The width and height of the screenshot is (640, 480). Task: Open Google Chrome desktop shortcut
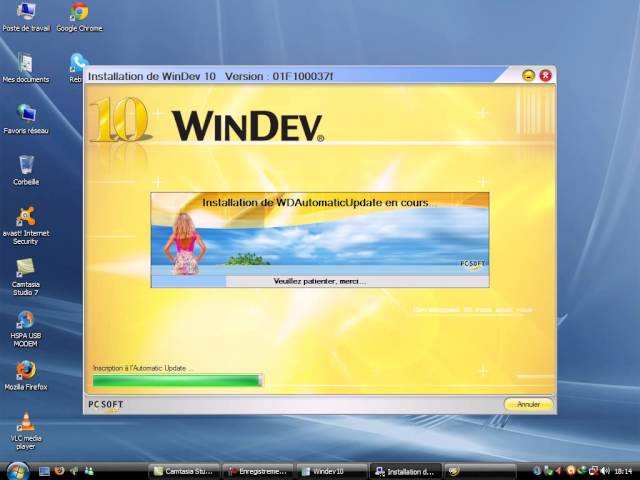pyautogui.click(x=79, y=16)
